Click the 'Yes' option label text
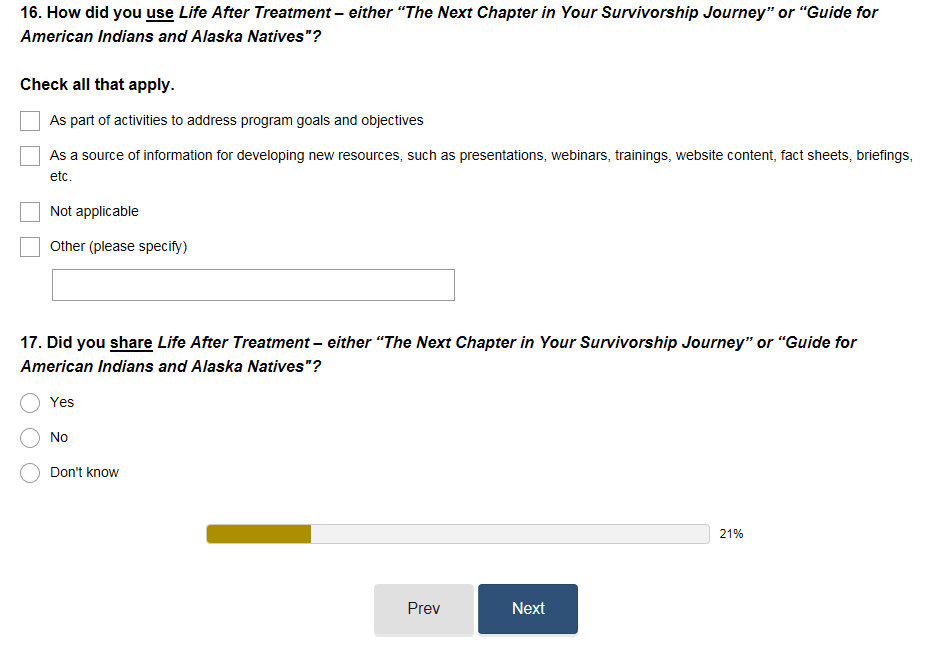Screen dimensions: 949x656 [62, 402]
